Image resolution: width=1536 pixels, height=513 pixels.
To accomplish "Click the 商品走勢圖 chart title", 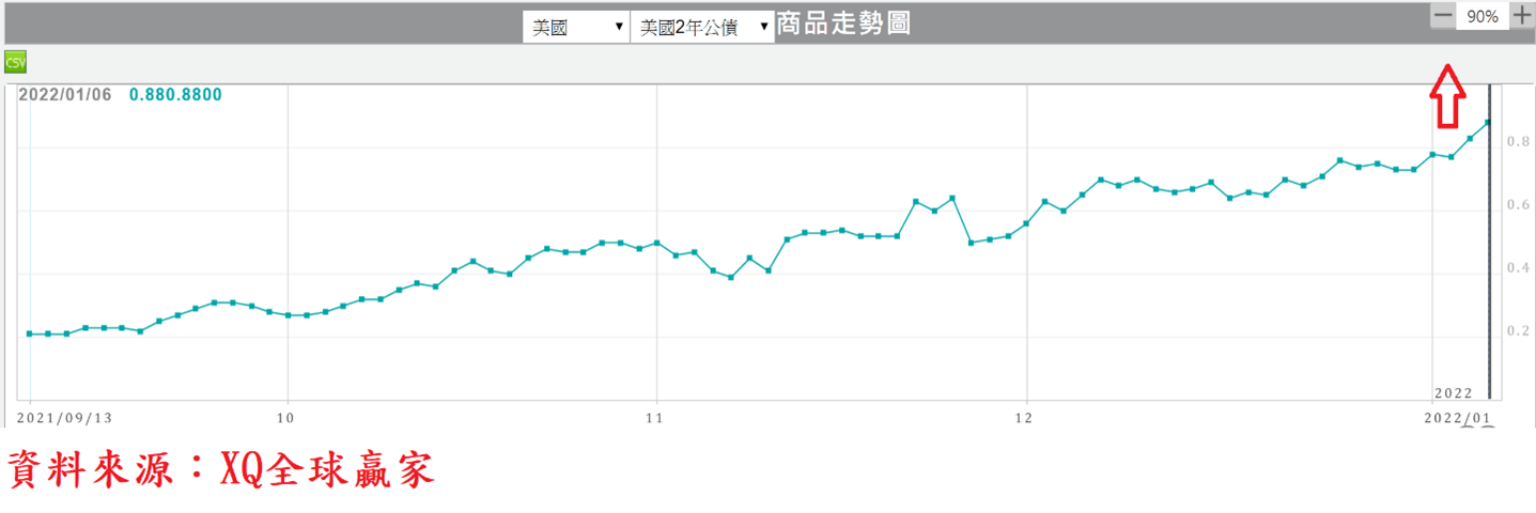I will pos(843,24).
